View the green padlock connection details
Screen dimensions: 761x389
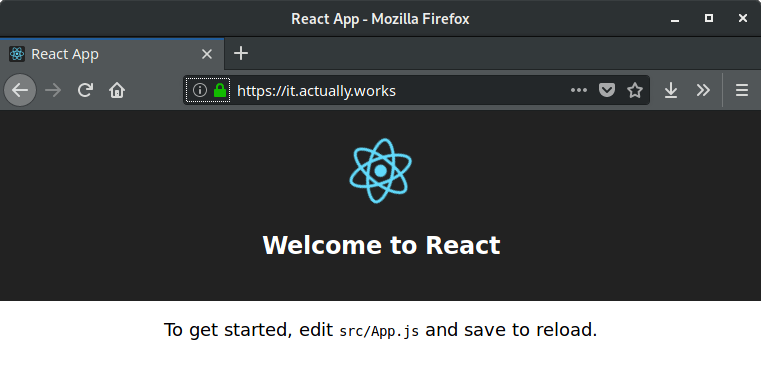(220, 90)
